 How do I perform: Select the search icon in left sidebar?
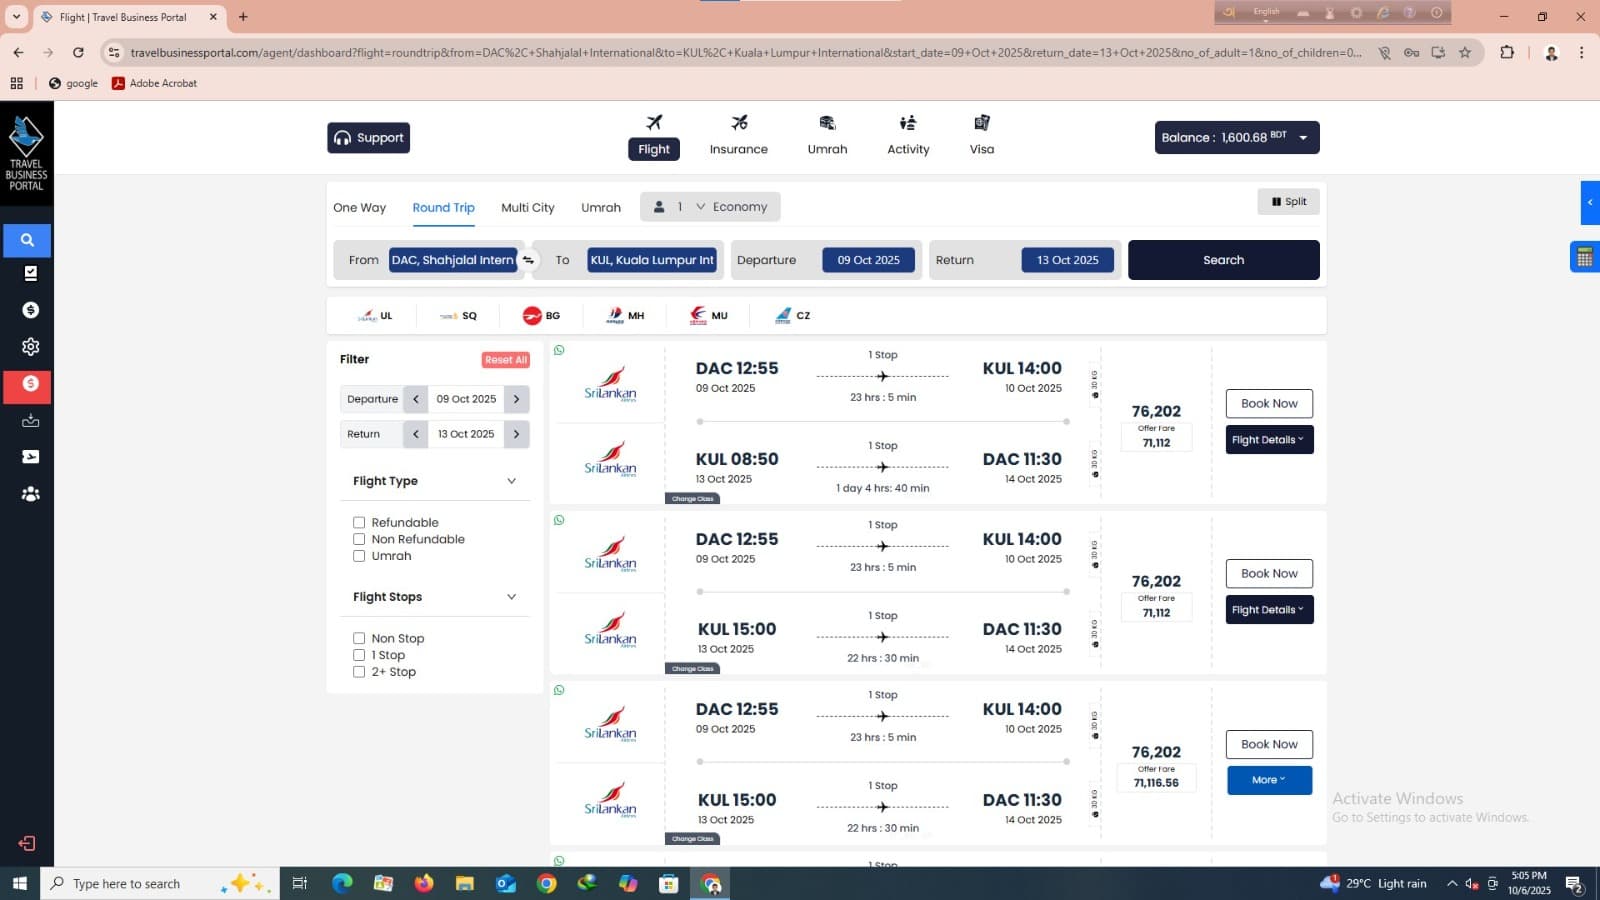[x=27, y=240]
